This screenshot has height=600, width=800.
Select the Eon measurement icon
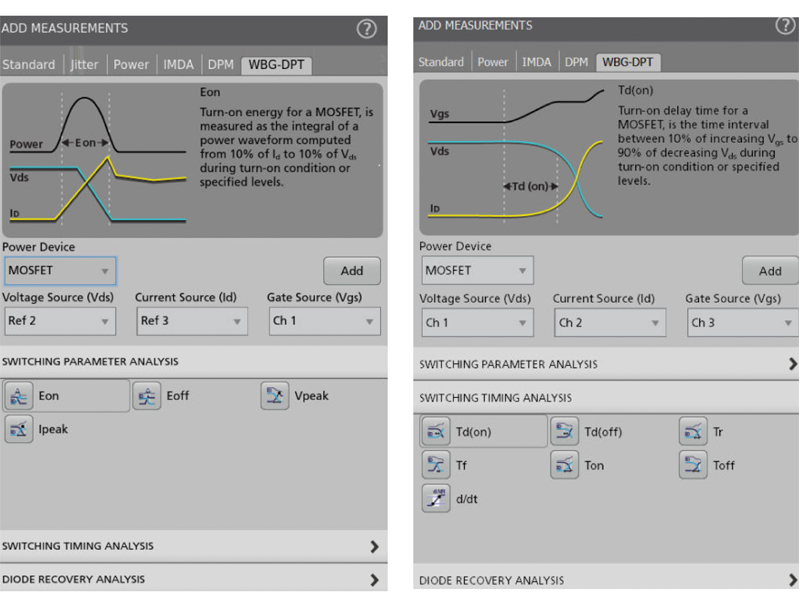tap(20, 396)
